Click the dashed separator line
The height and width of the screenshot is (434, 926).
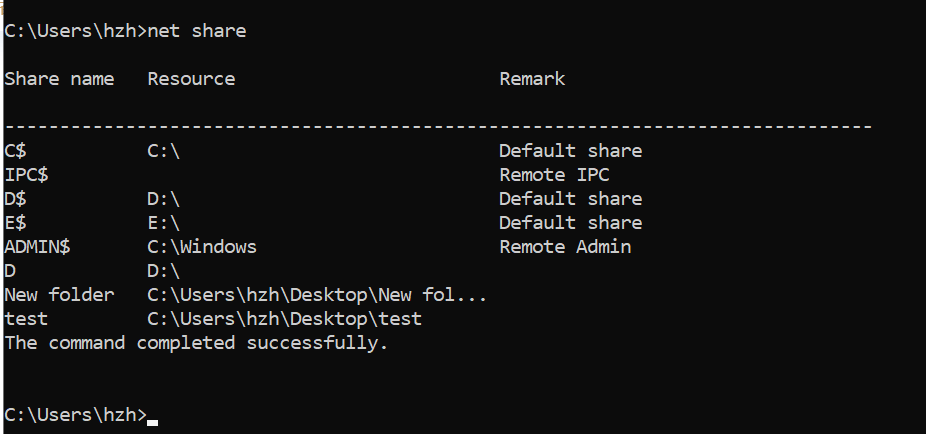(438, 126)
